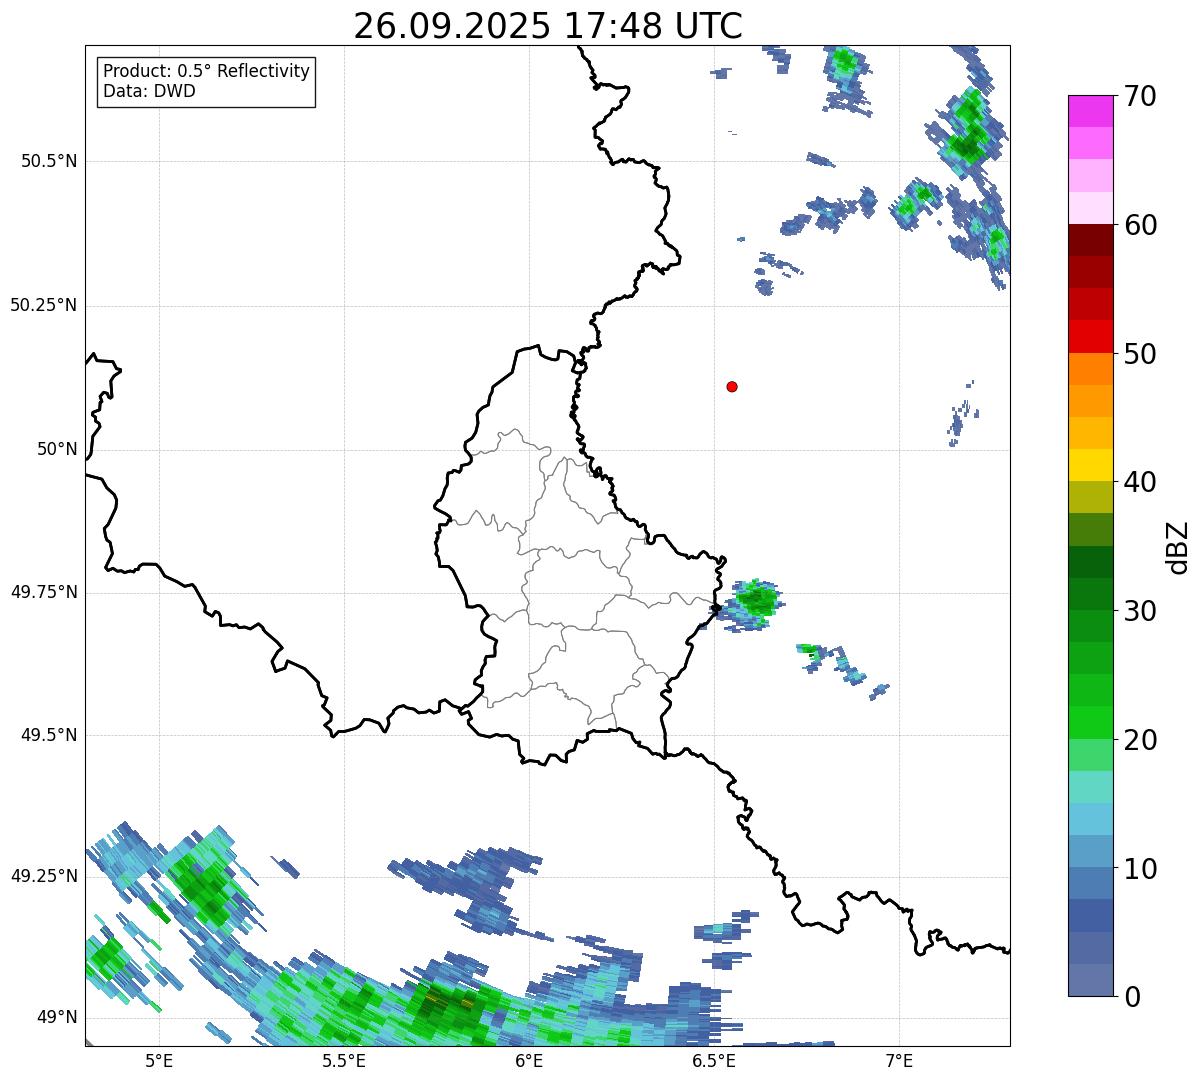
Task: Click the 30 tick on colorbar
Action: point(1140,611)
